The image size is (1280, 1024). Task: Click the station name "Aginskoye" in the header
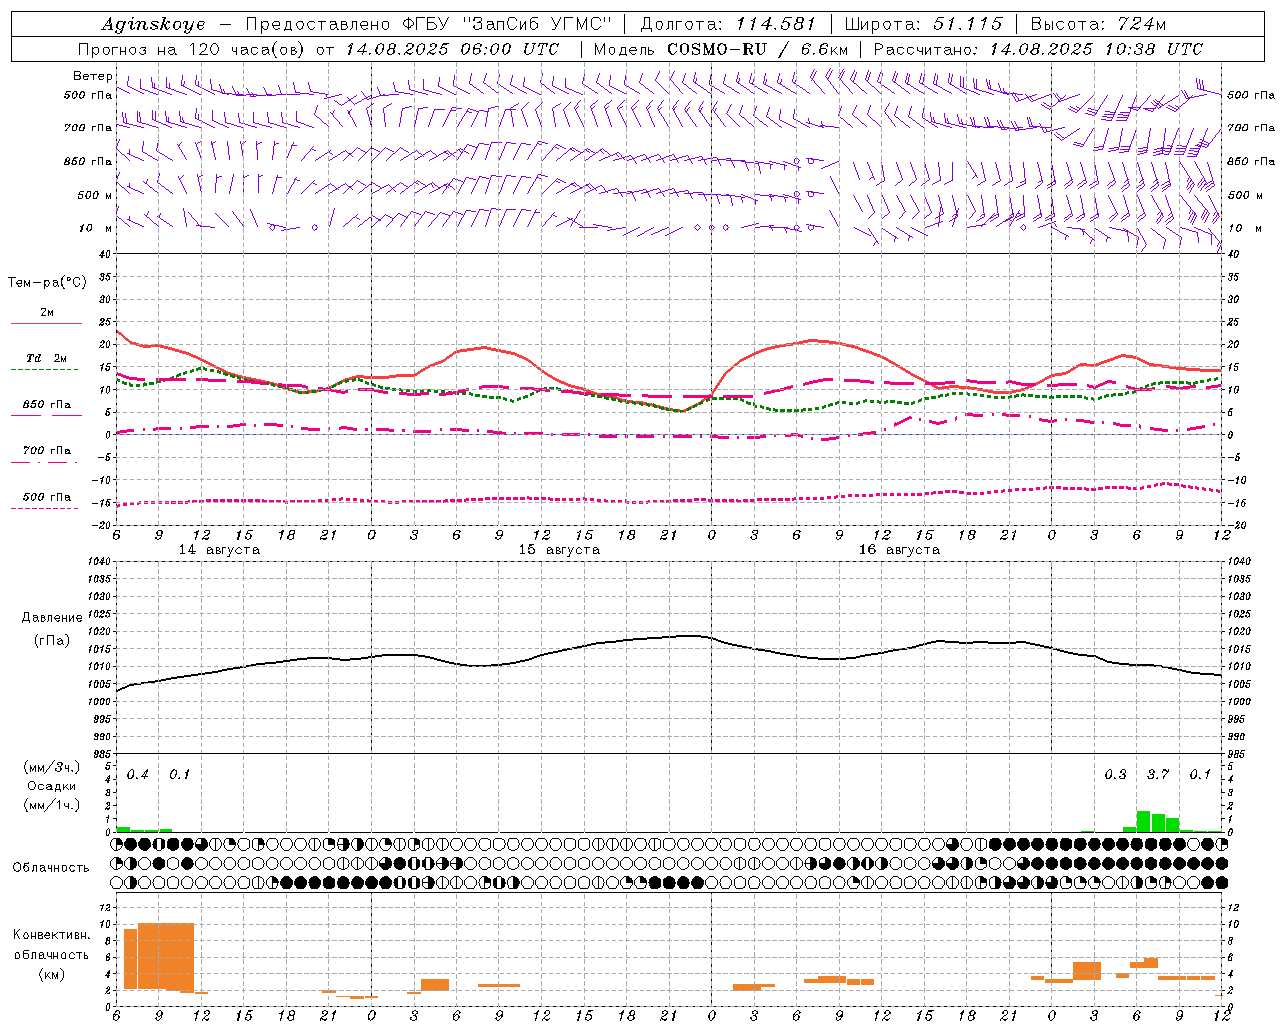154,24
